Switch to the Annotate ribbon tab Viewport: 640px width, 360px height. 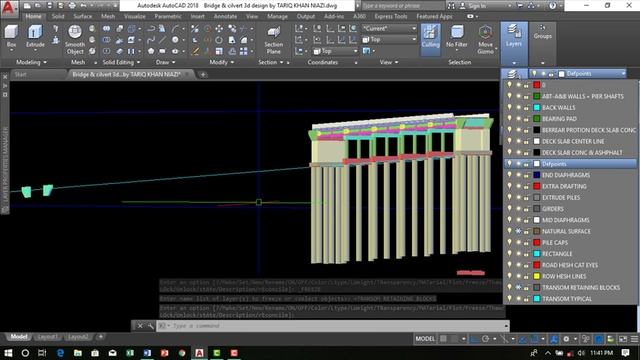[225, 16]
